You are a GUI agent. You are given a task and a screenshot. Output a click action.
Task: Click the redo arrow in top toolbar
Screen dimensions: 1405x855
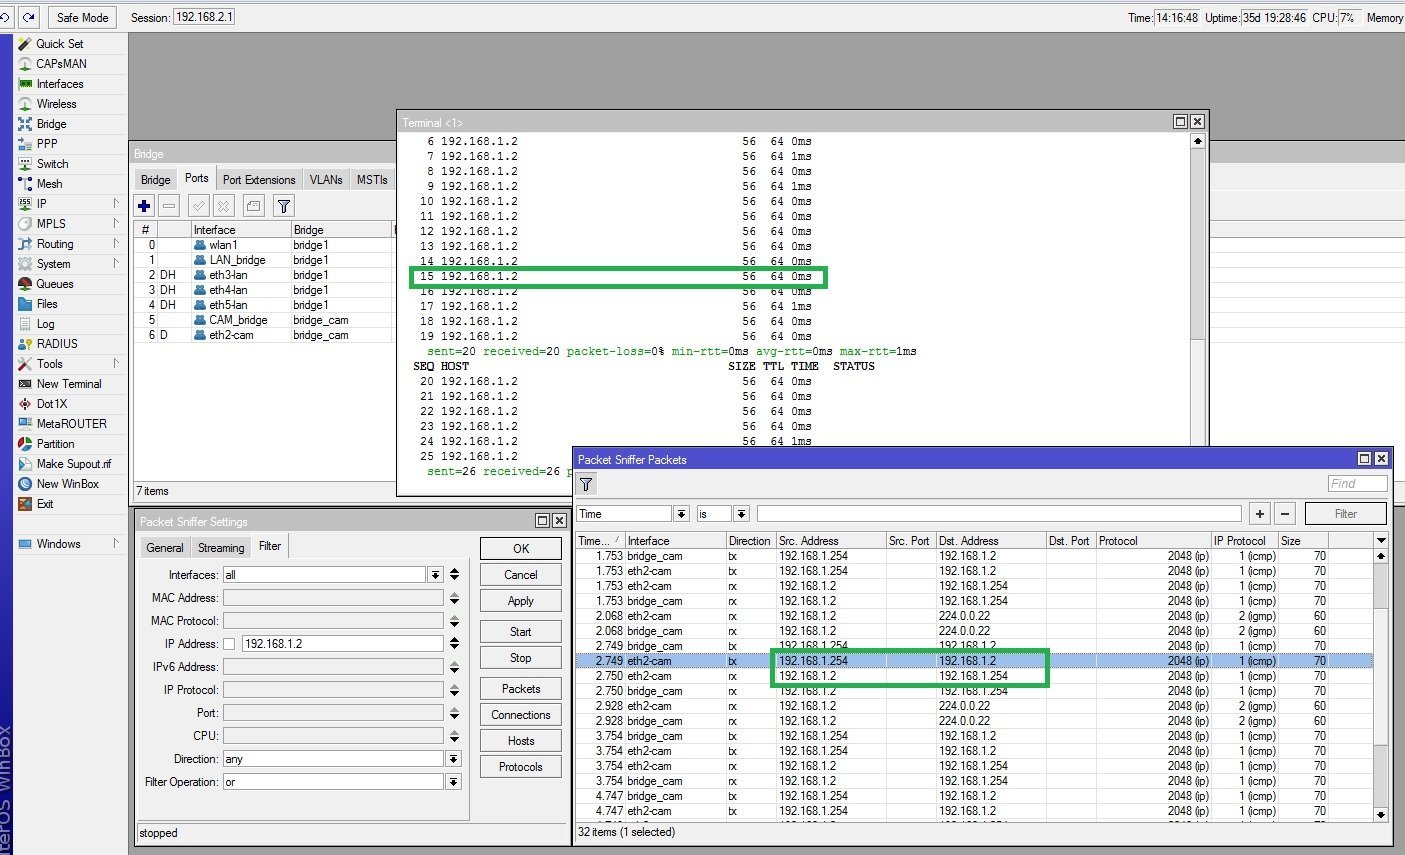(28, 17)
